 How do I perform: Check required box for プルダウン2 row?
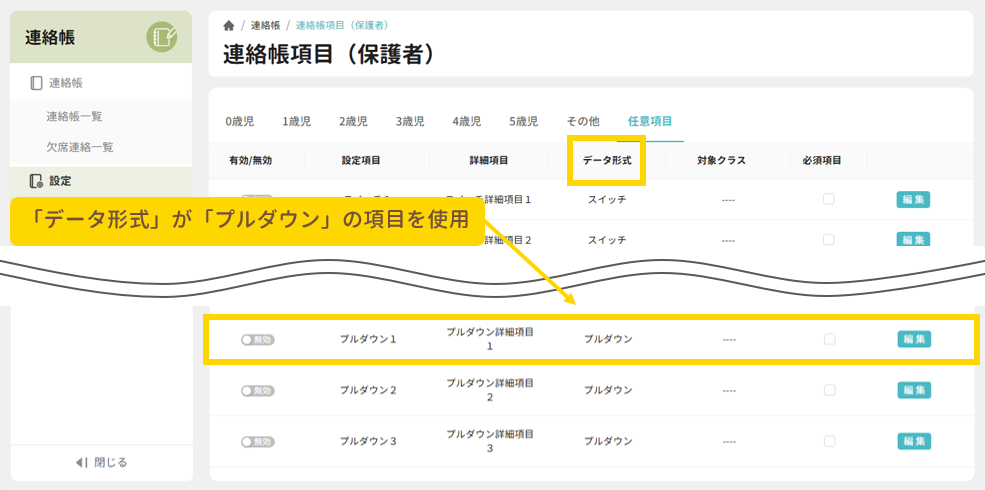click(x=829, y=390)
